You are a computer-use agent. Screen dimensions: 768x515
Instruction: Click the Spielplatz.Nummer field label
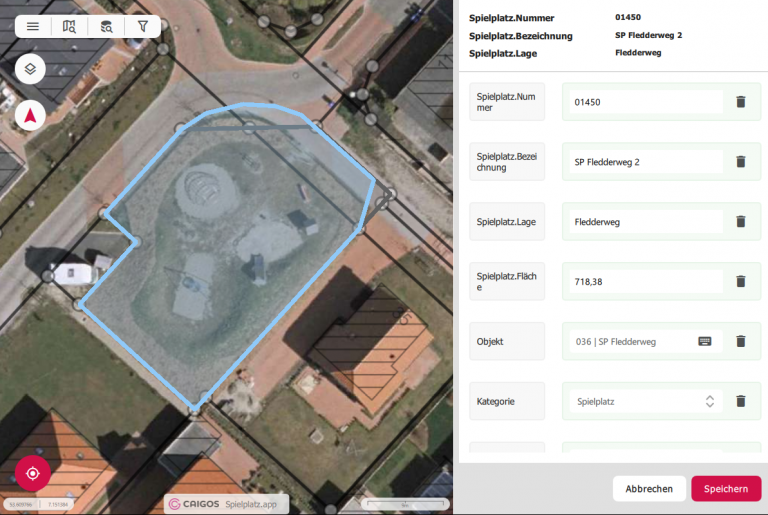(507, 102)
